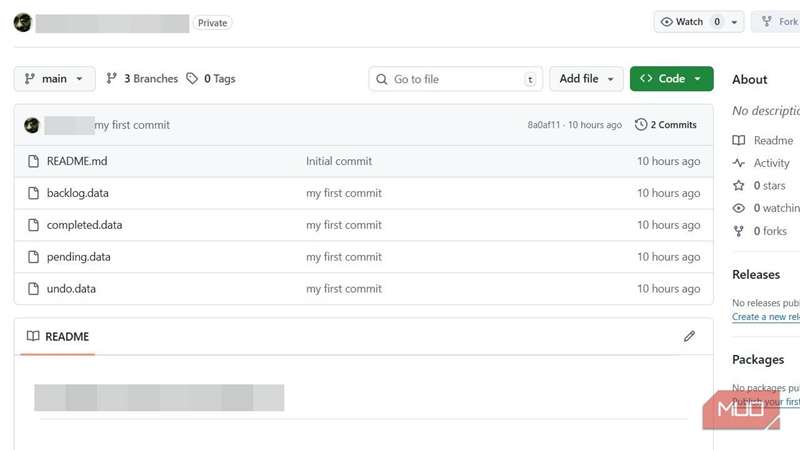Click the star icon in About sidebar
This screenshot has width=800, height=450.
pos(739,186)
